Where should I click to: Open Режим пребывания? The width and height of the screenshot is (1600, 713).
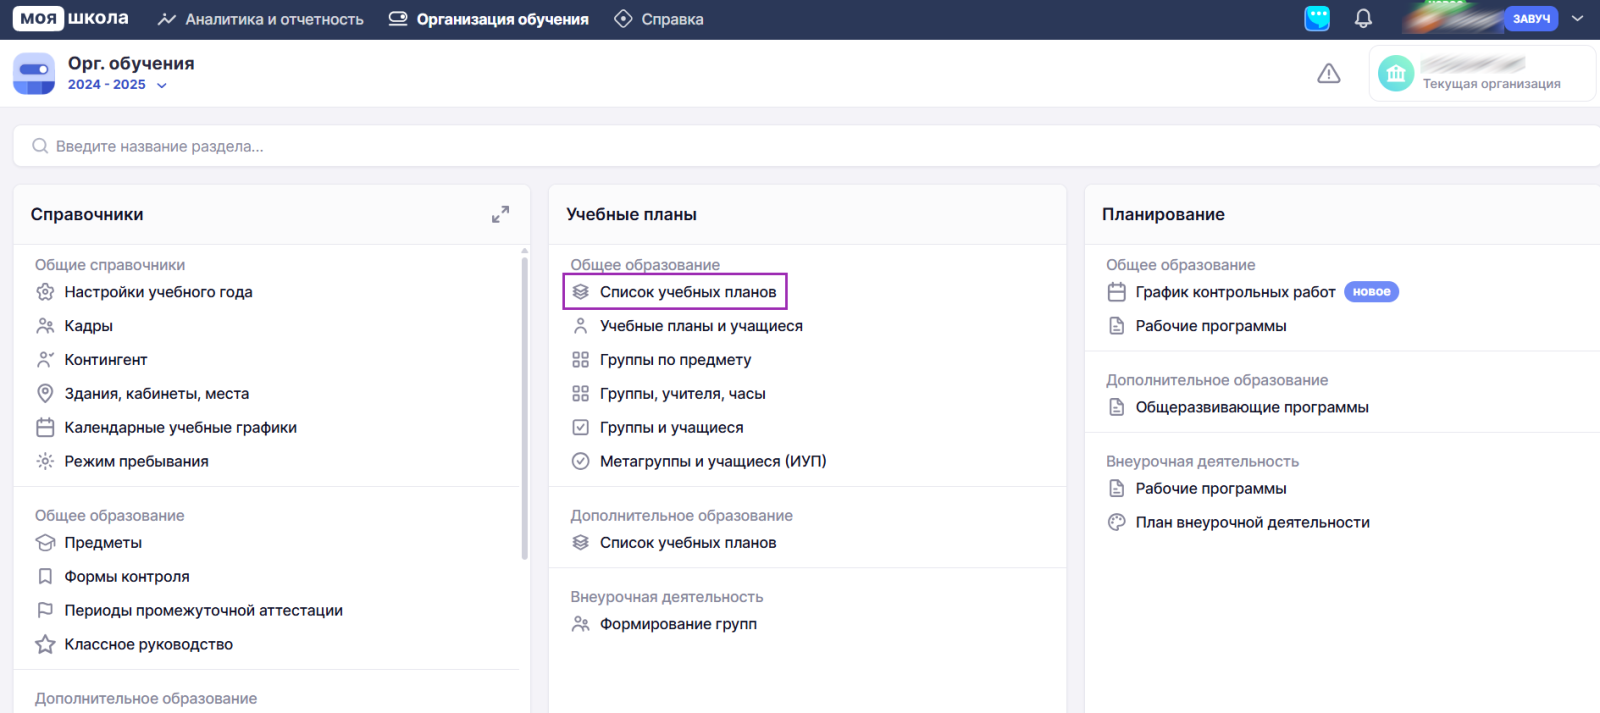137,461
